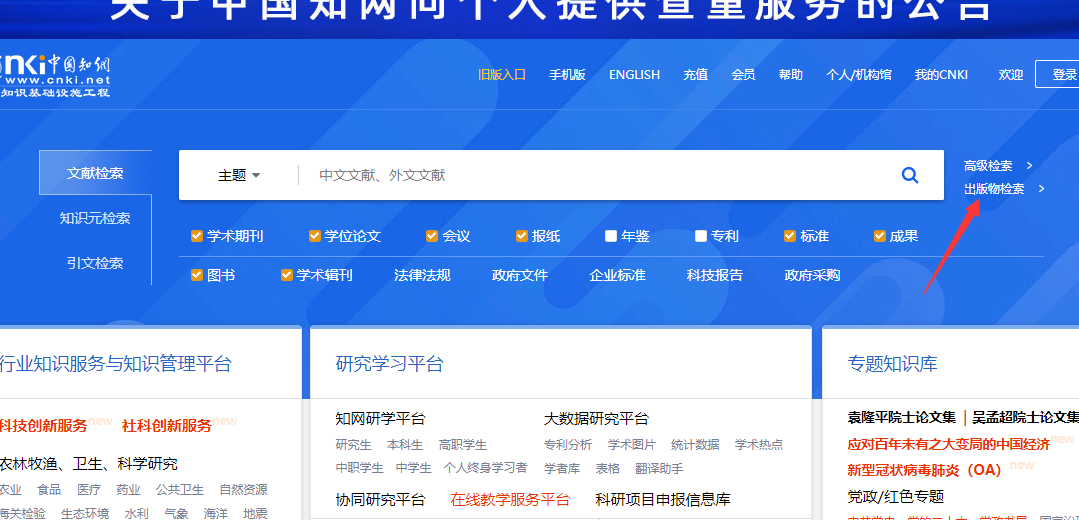
Task: Switch to 引文检索 tab
Action: tap(95, 263)
